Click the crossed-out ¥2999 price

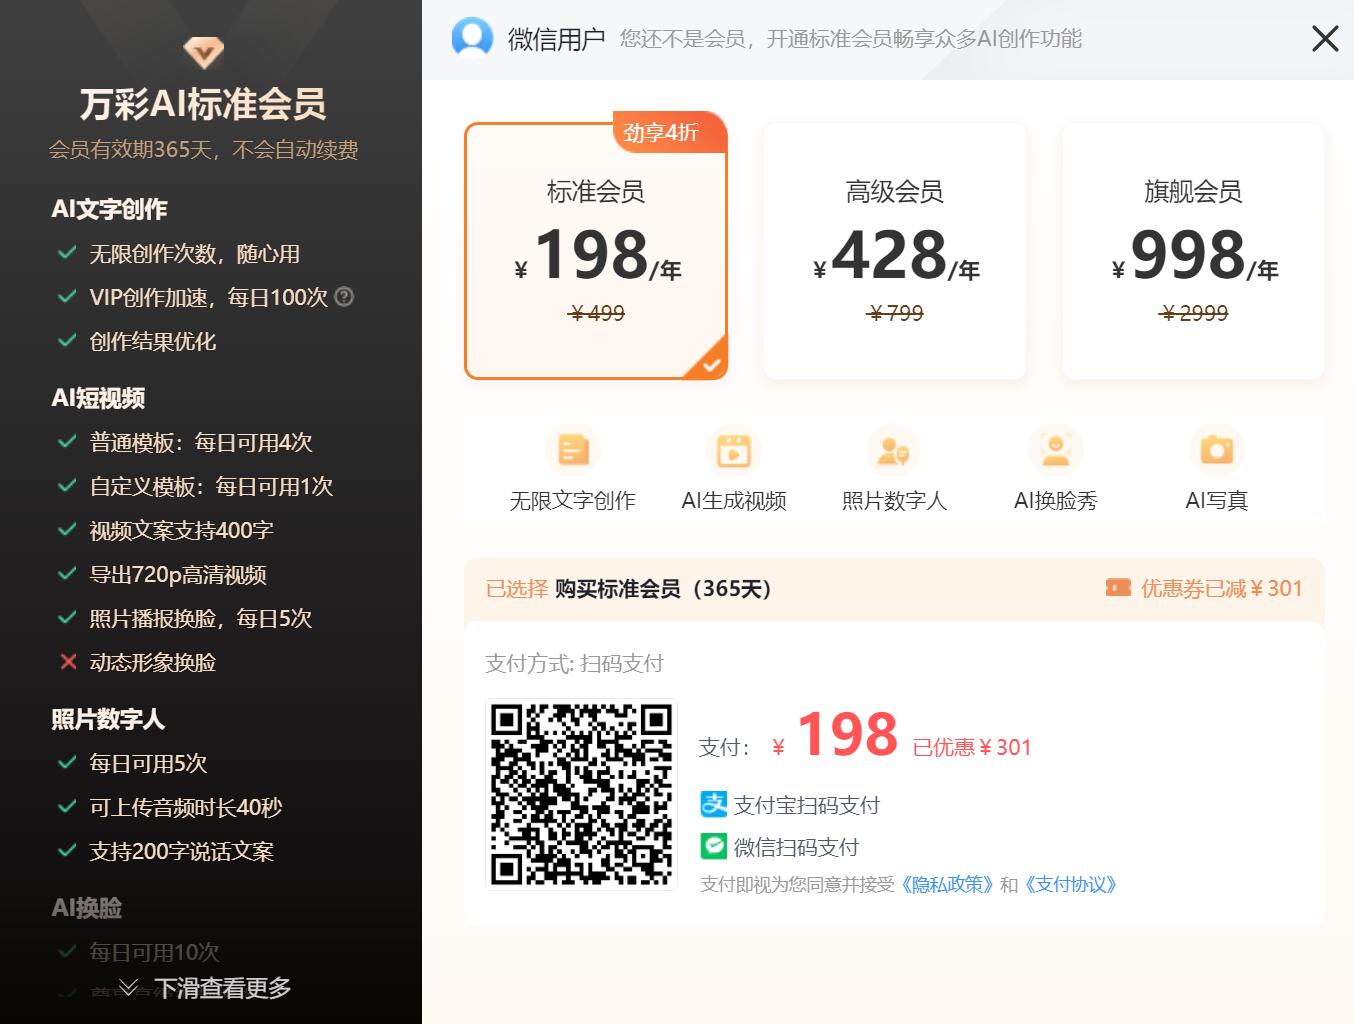(1193, 313)
